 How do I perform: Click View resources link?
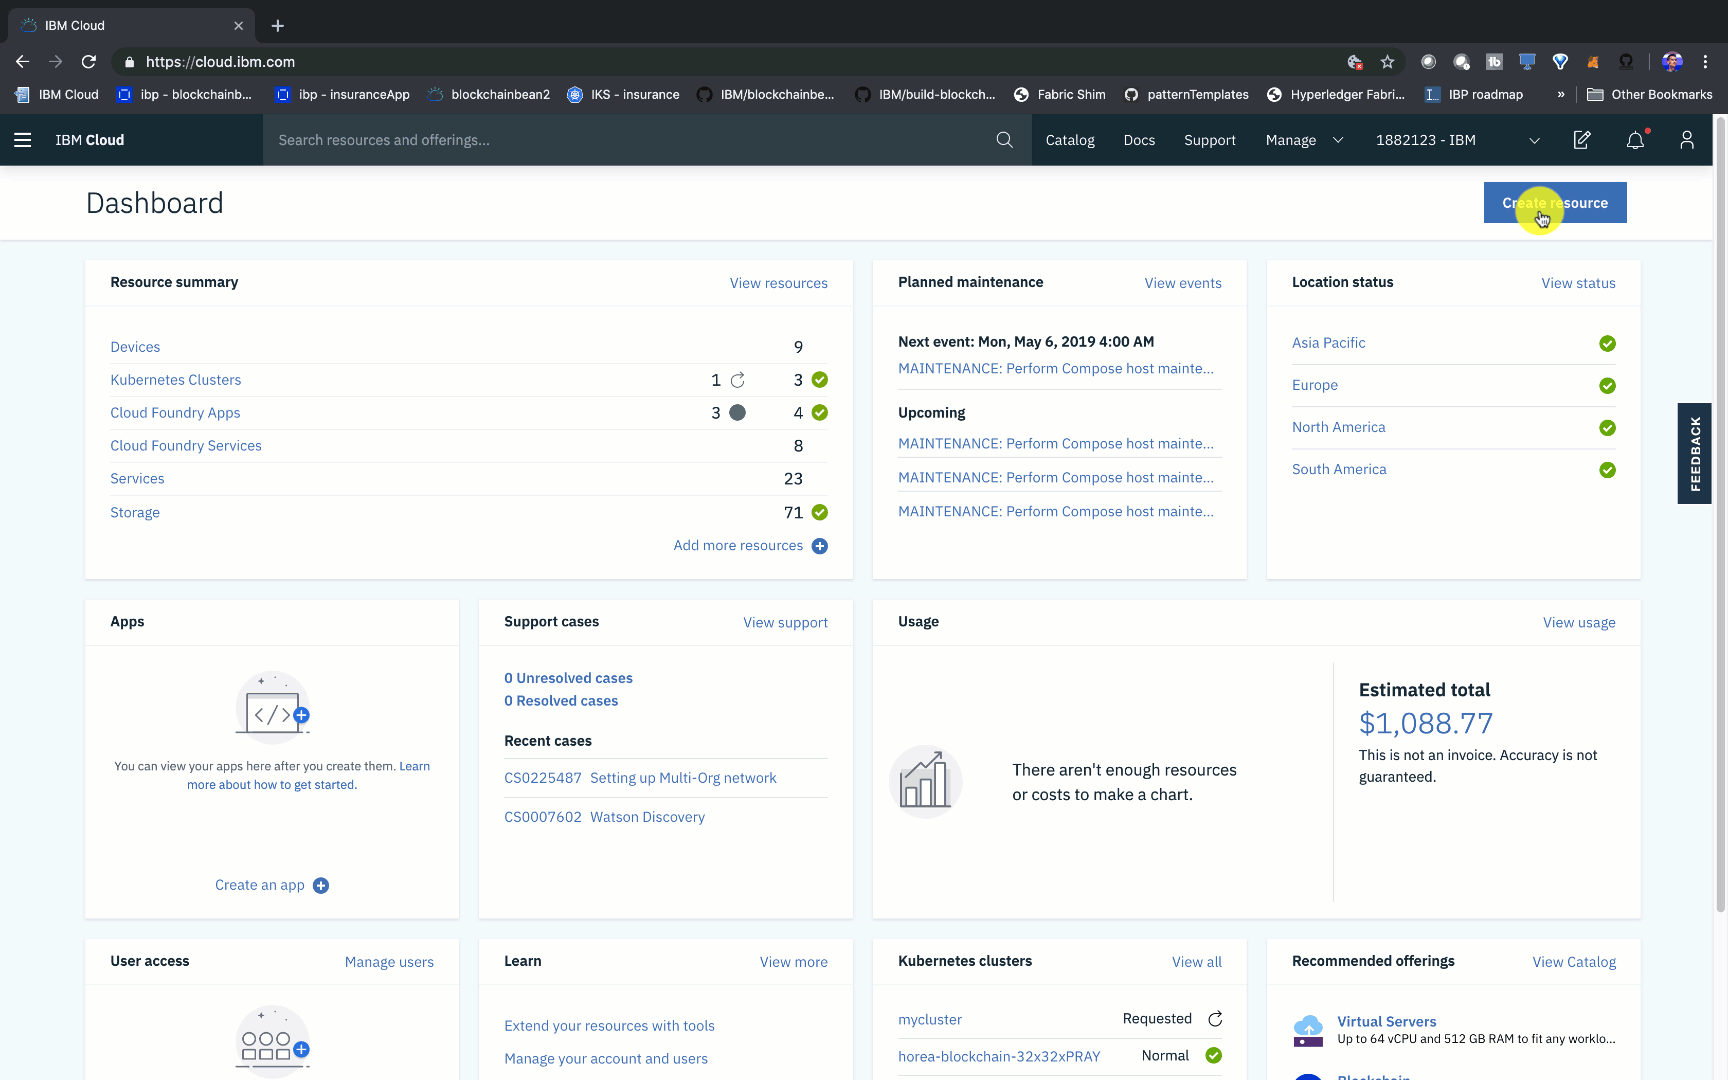coord(778,284)
